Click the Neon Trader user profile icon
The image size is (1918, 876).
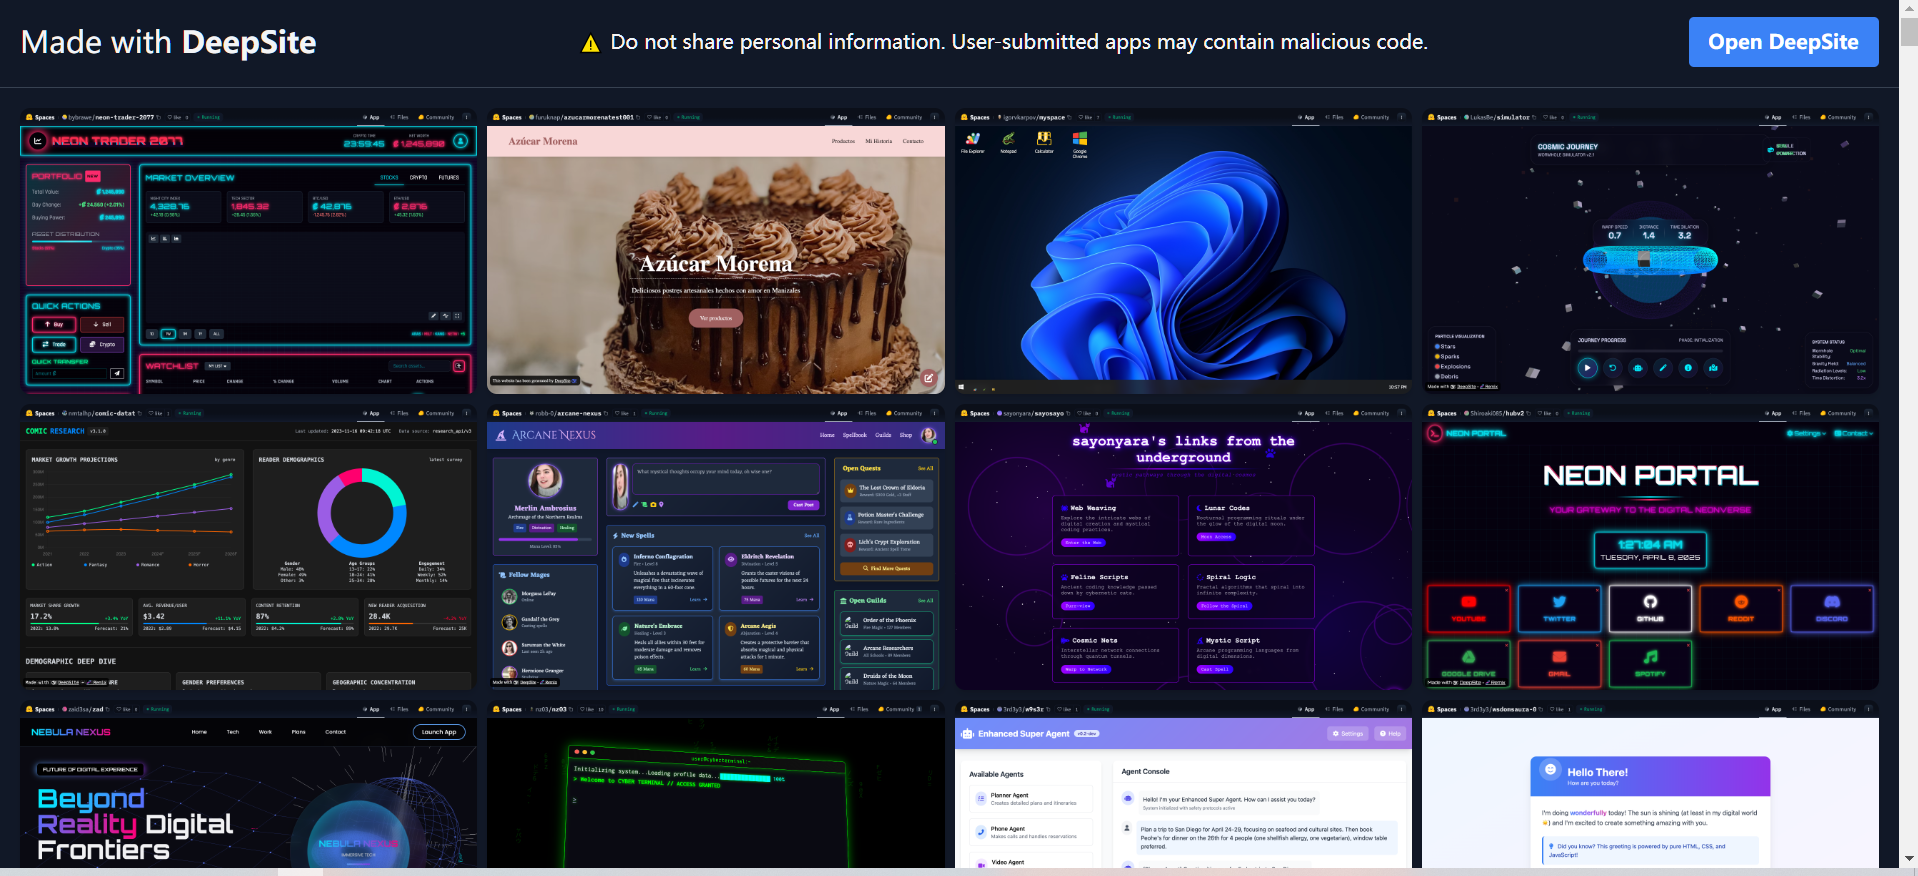[461, 141]
